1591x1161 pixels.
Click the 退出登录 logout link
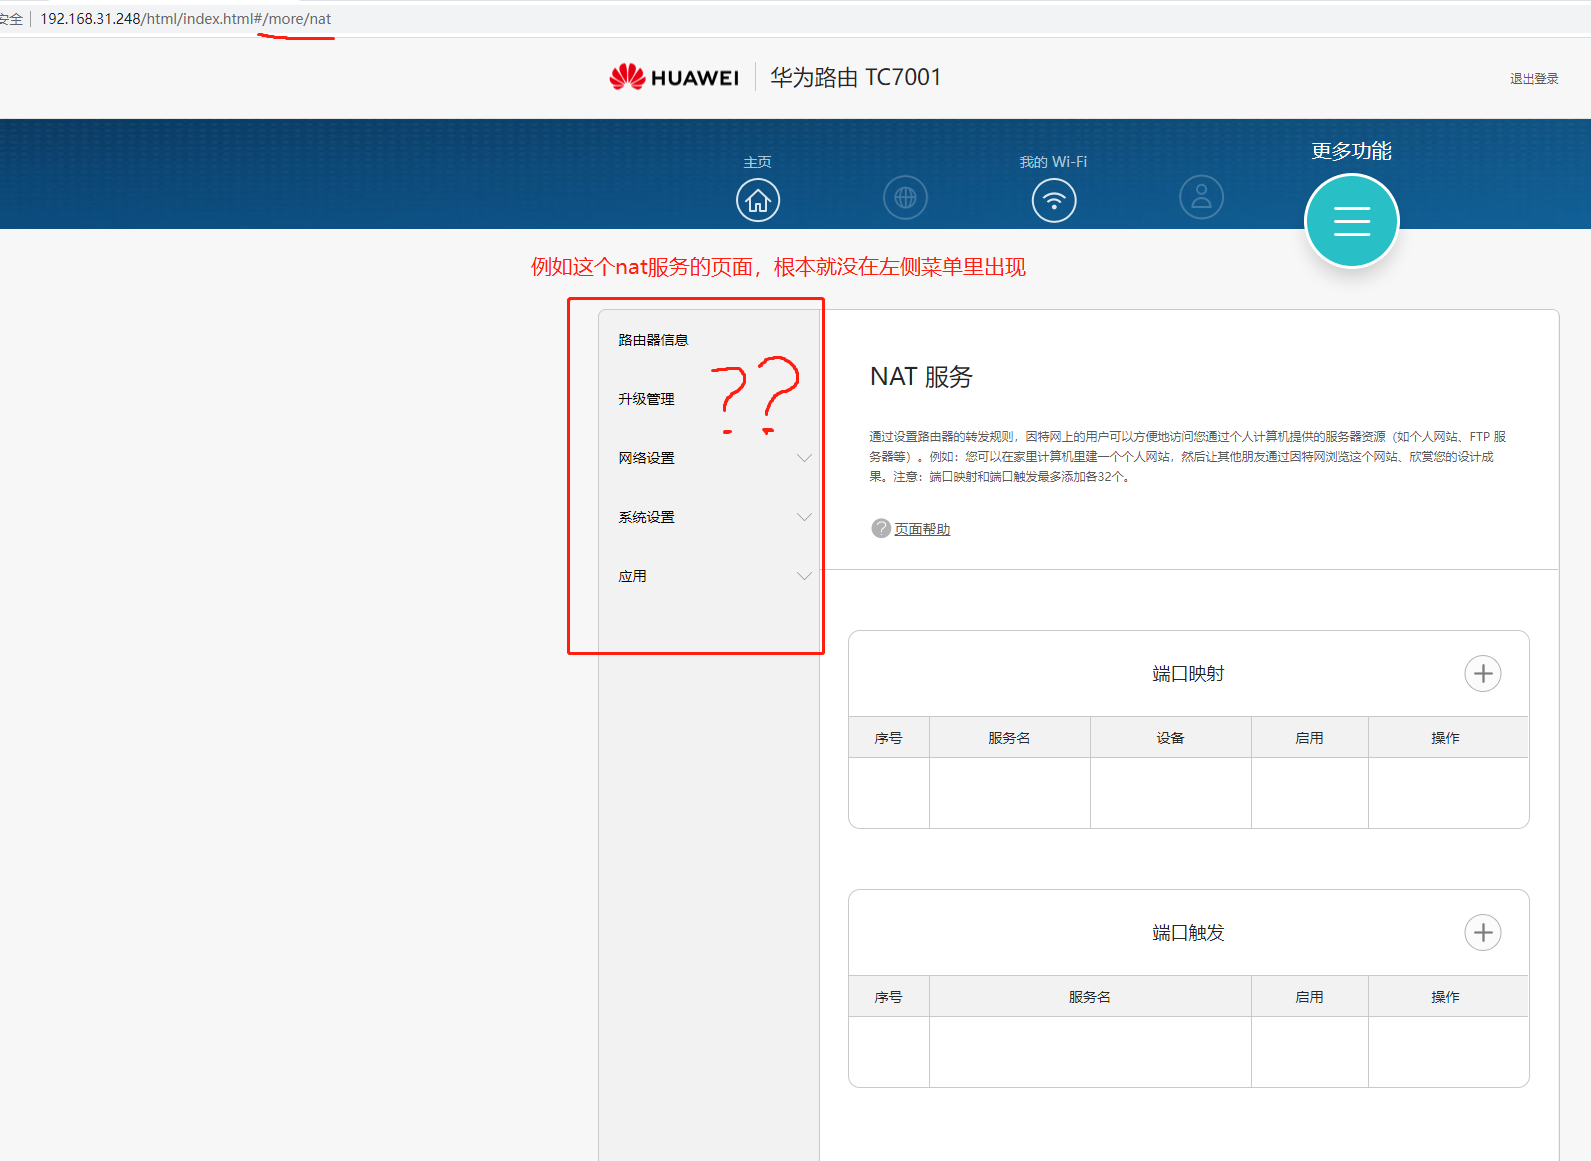click(1534, 79)
